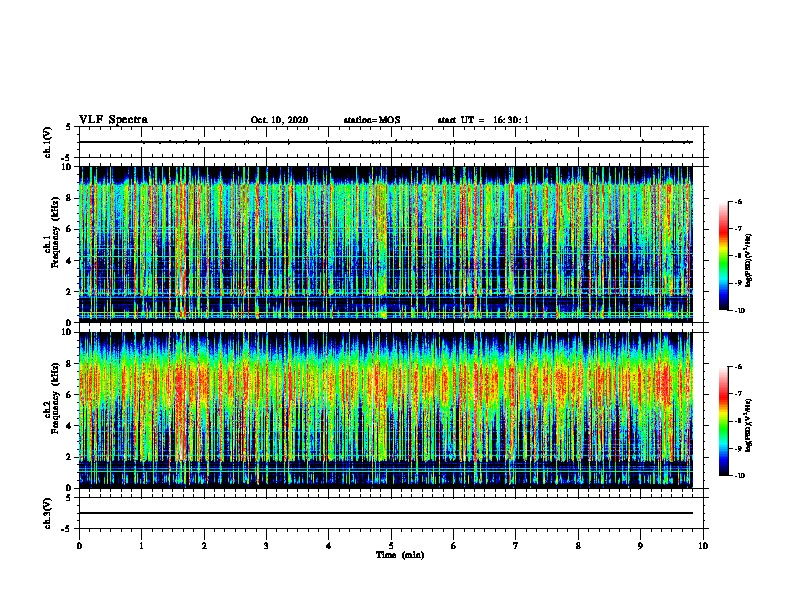Click the ch.1 colorbar log(PSD) label
Image resolution: width=792 pixels, height=612 pixels.
point(748,261)
